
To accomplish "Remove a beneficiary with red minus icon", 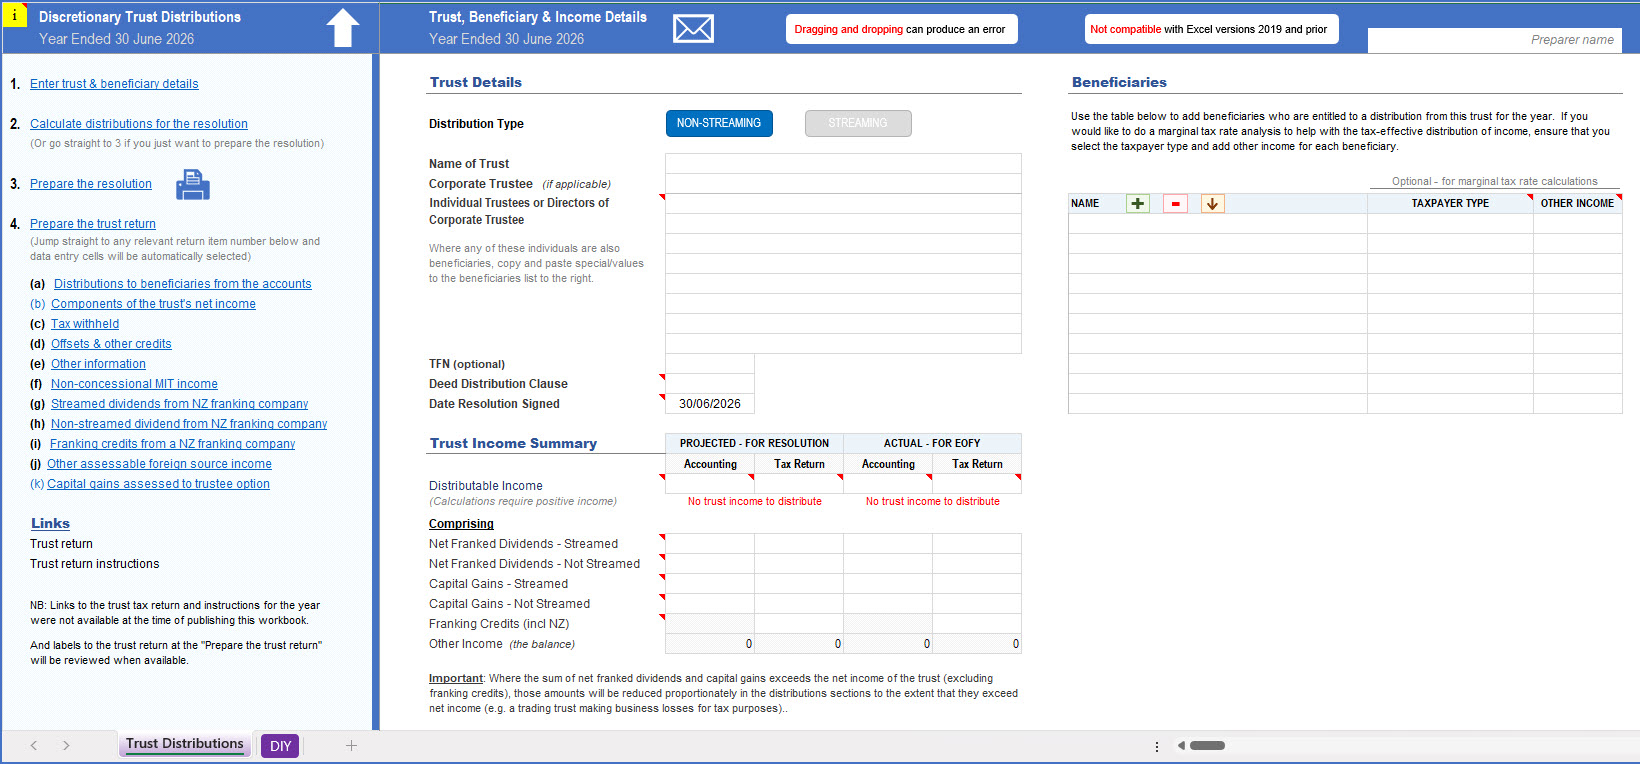I will pyautogui.click(x=1175, y=204).
